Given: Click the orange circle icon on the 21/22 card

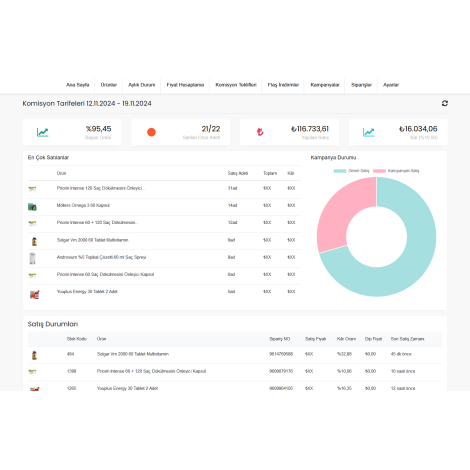Looking at the screenshot, I should [x=151, y=132].
